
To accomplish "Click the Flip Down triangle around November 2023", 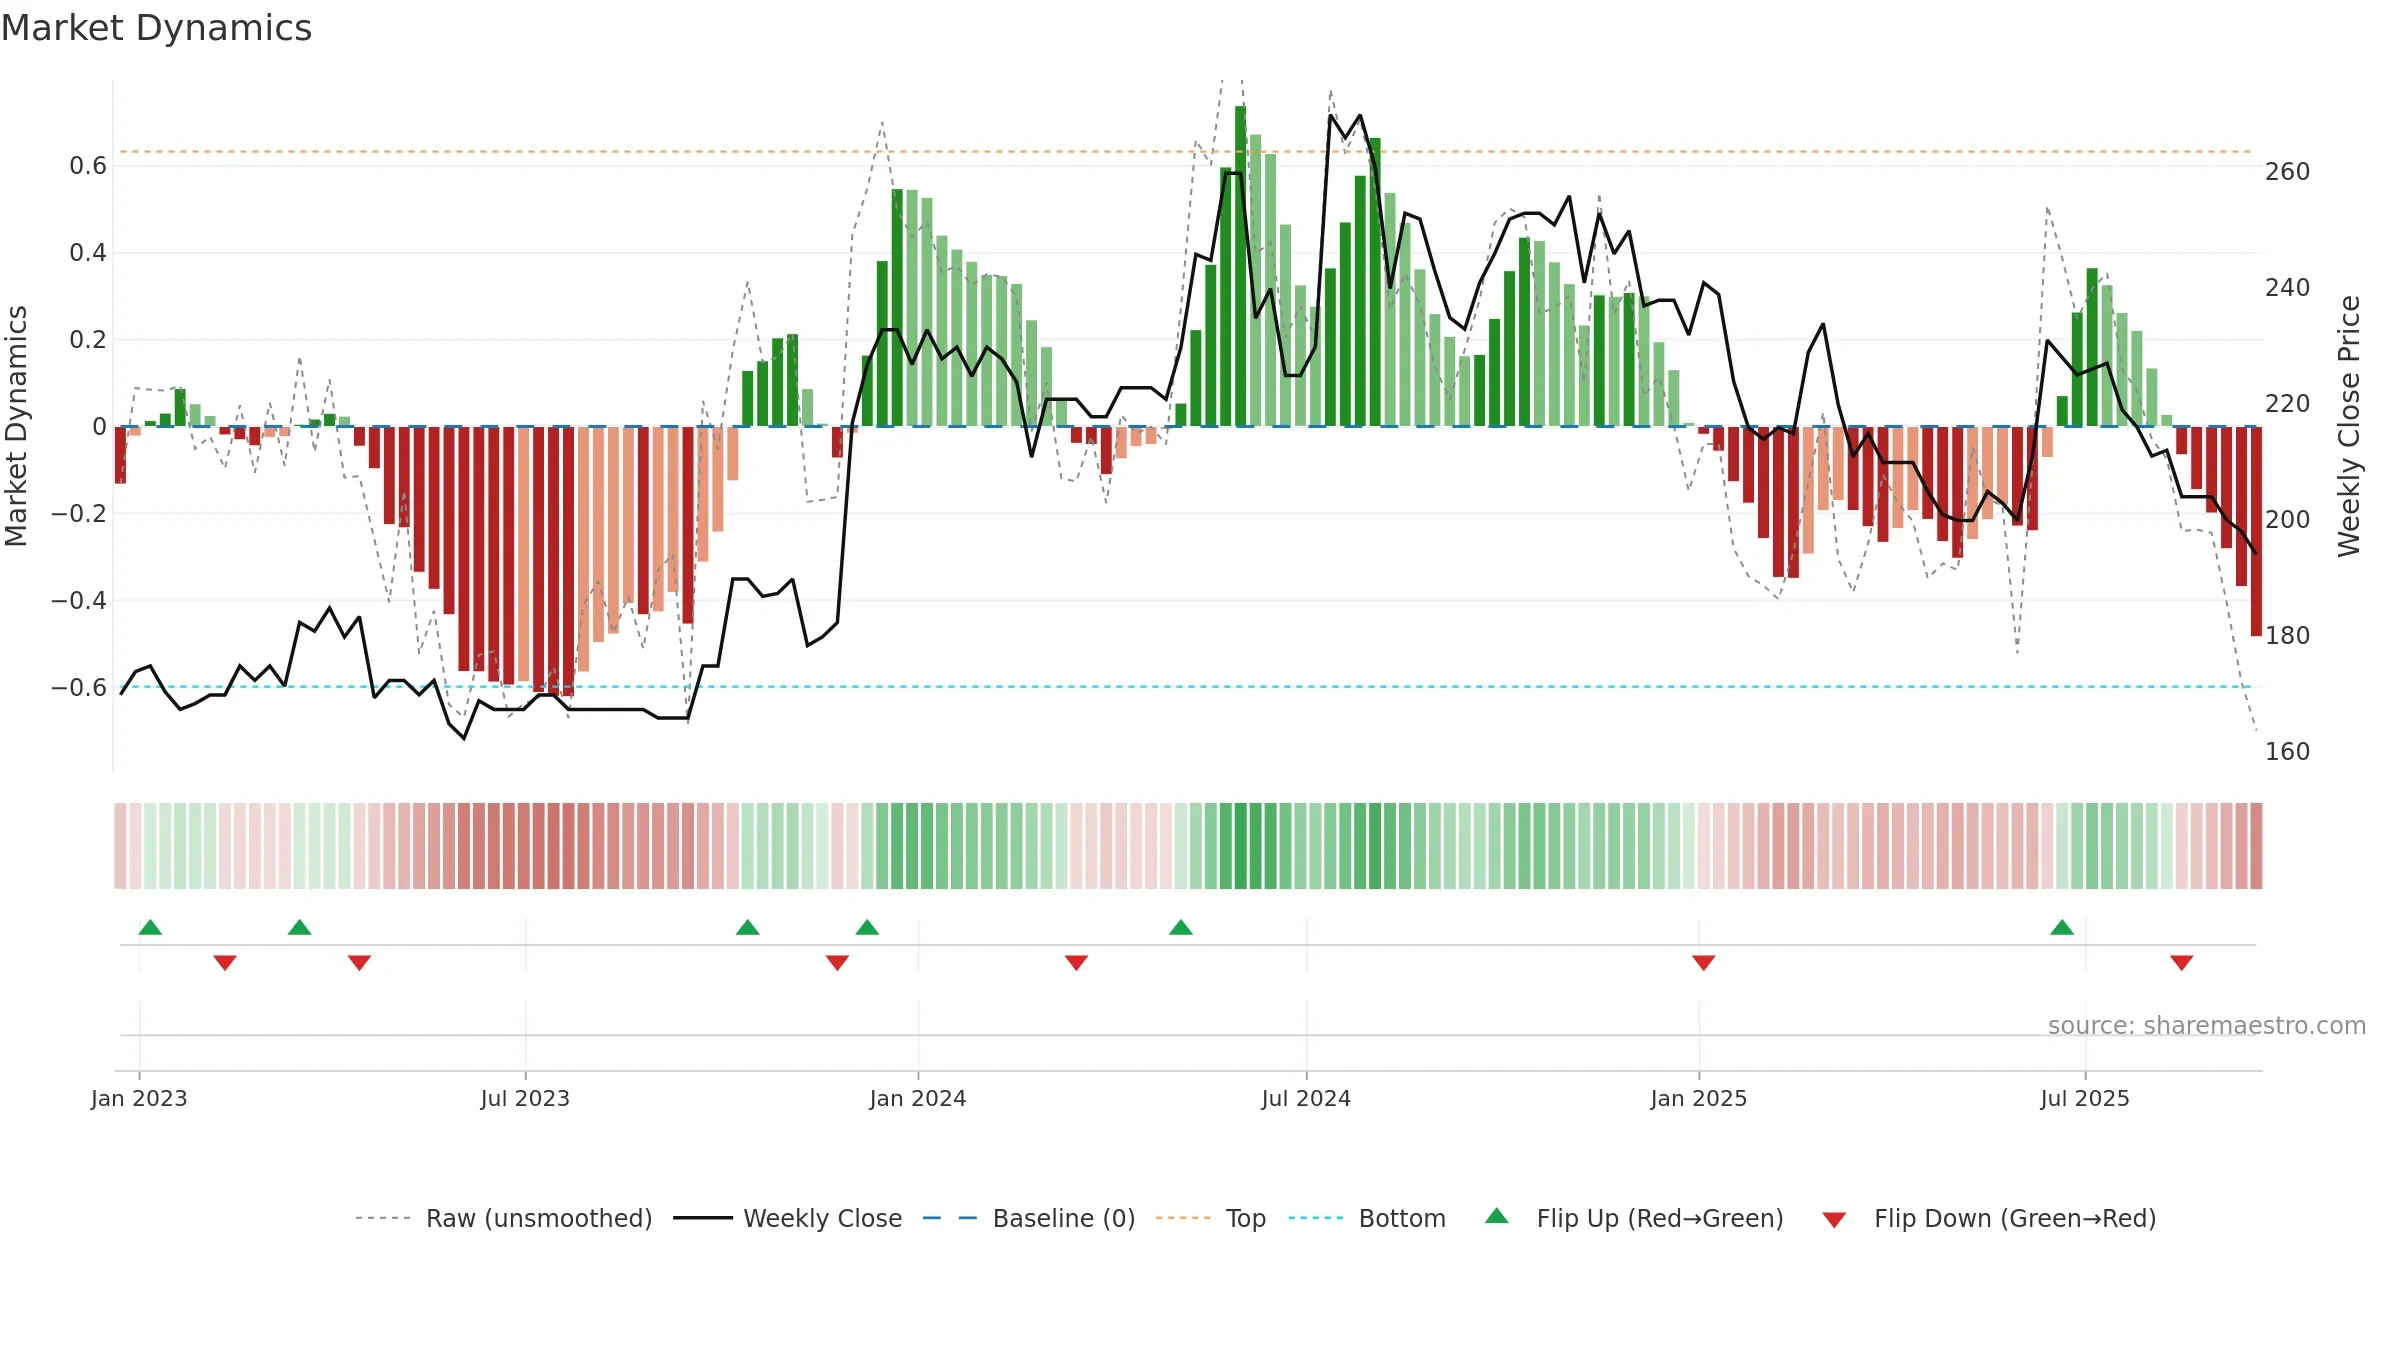I will [837, 962].
